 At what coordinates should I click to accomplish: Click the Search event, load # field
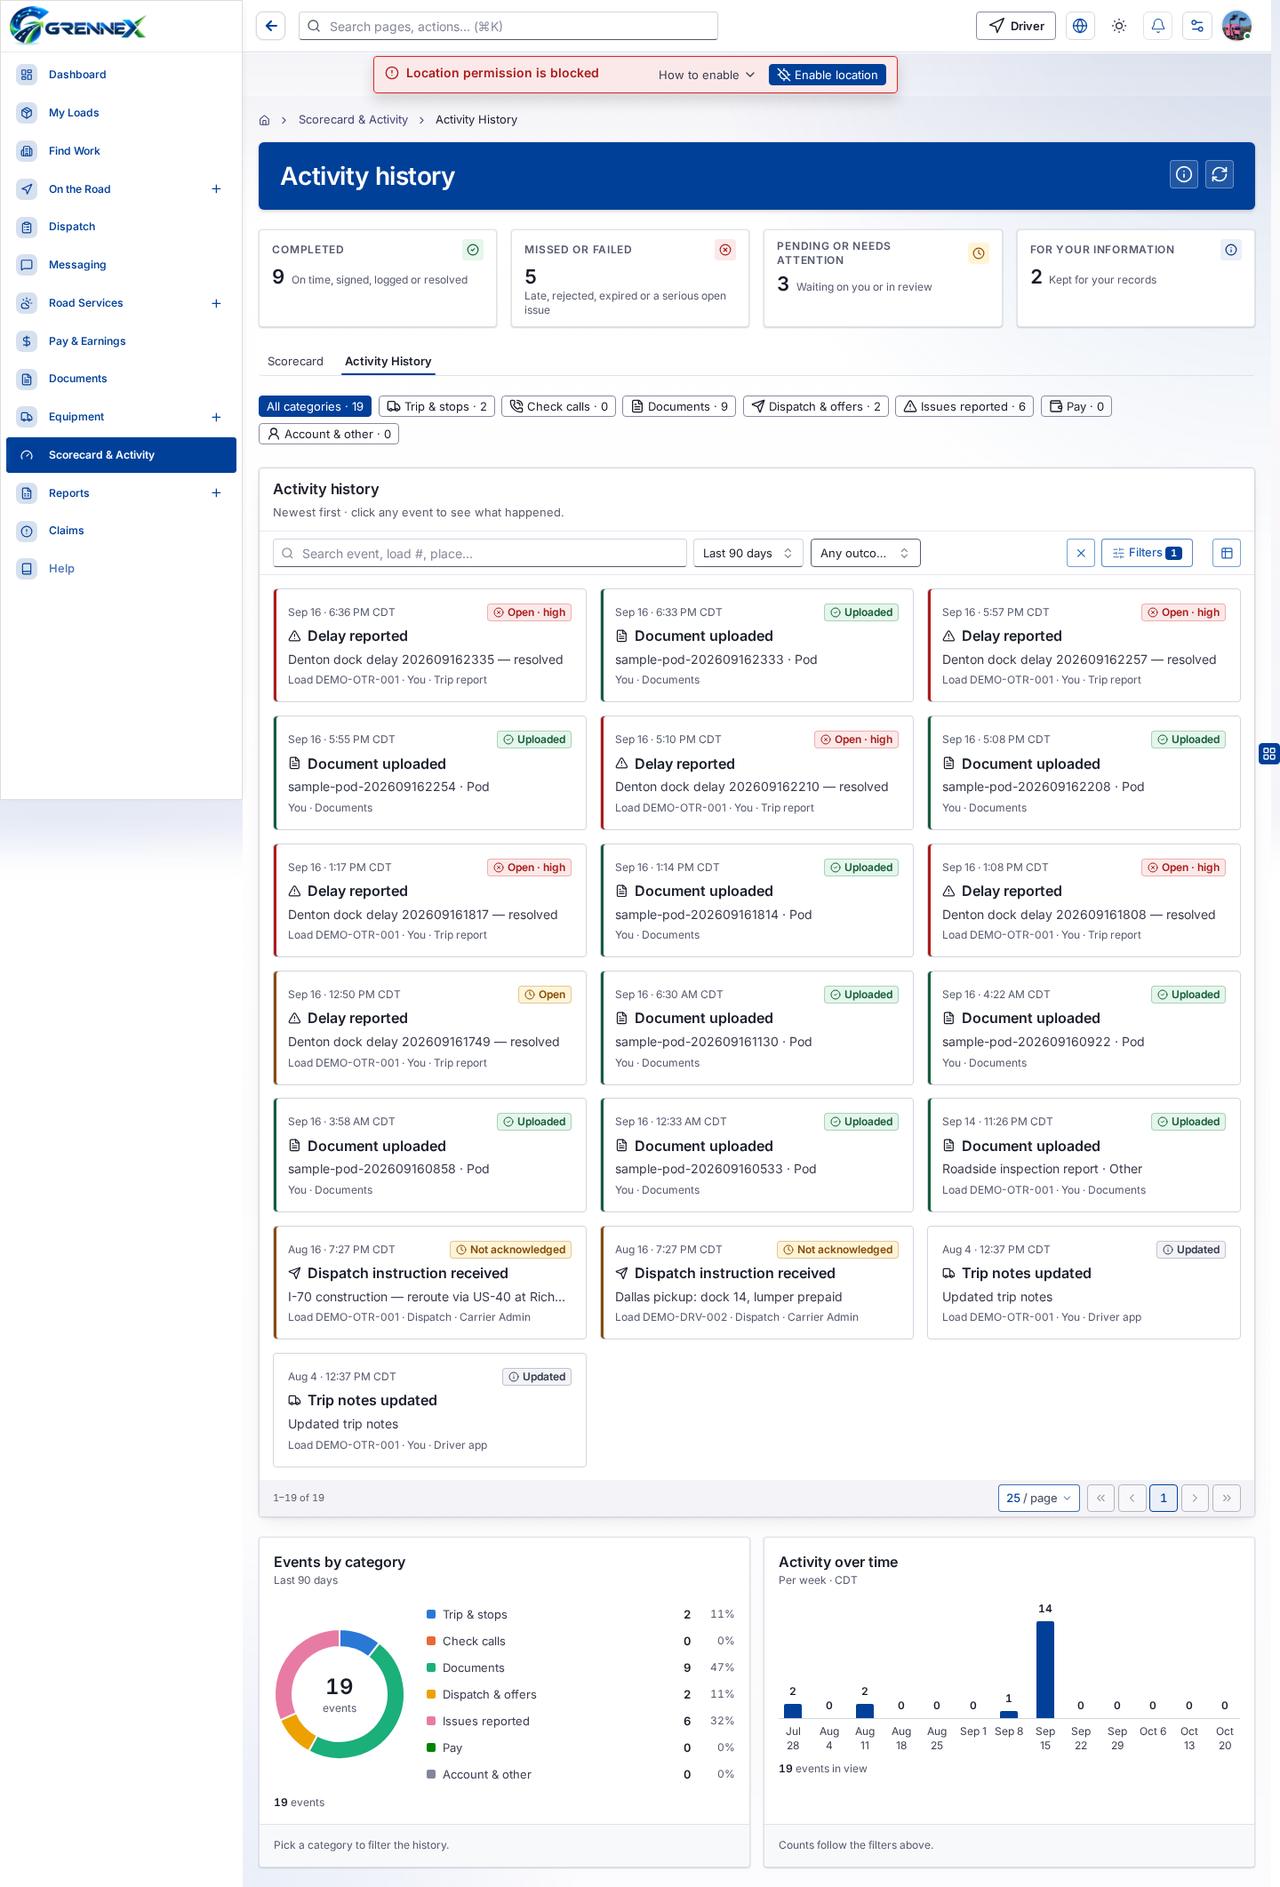[480, 553]
